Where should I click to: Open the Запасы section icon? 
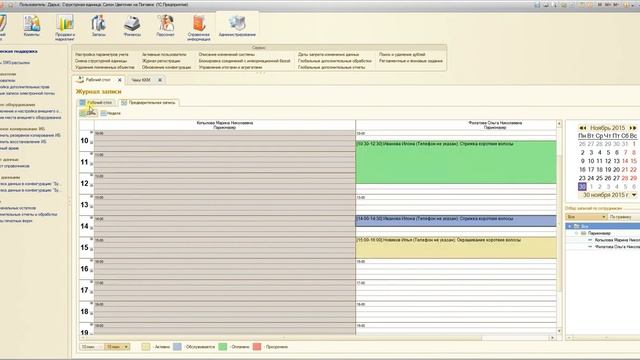98,26
